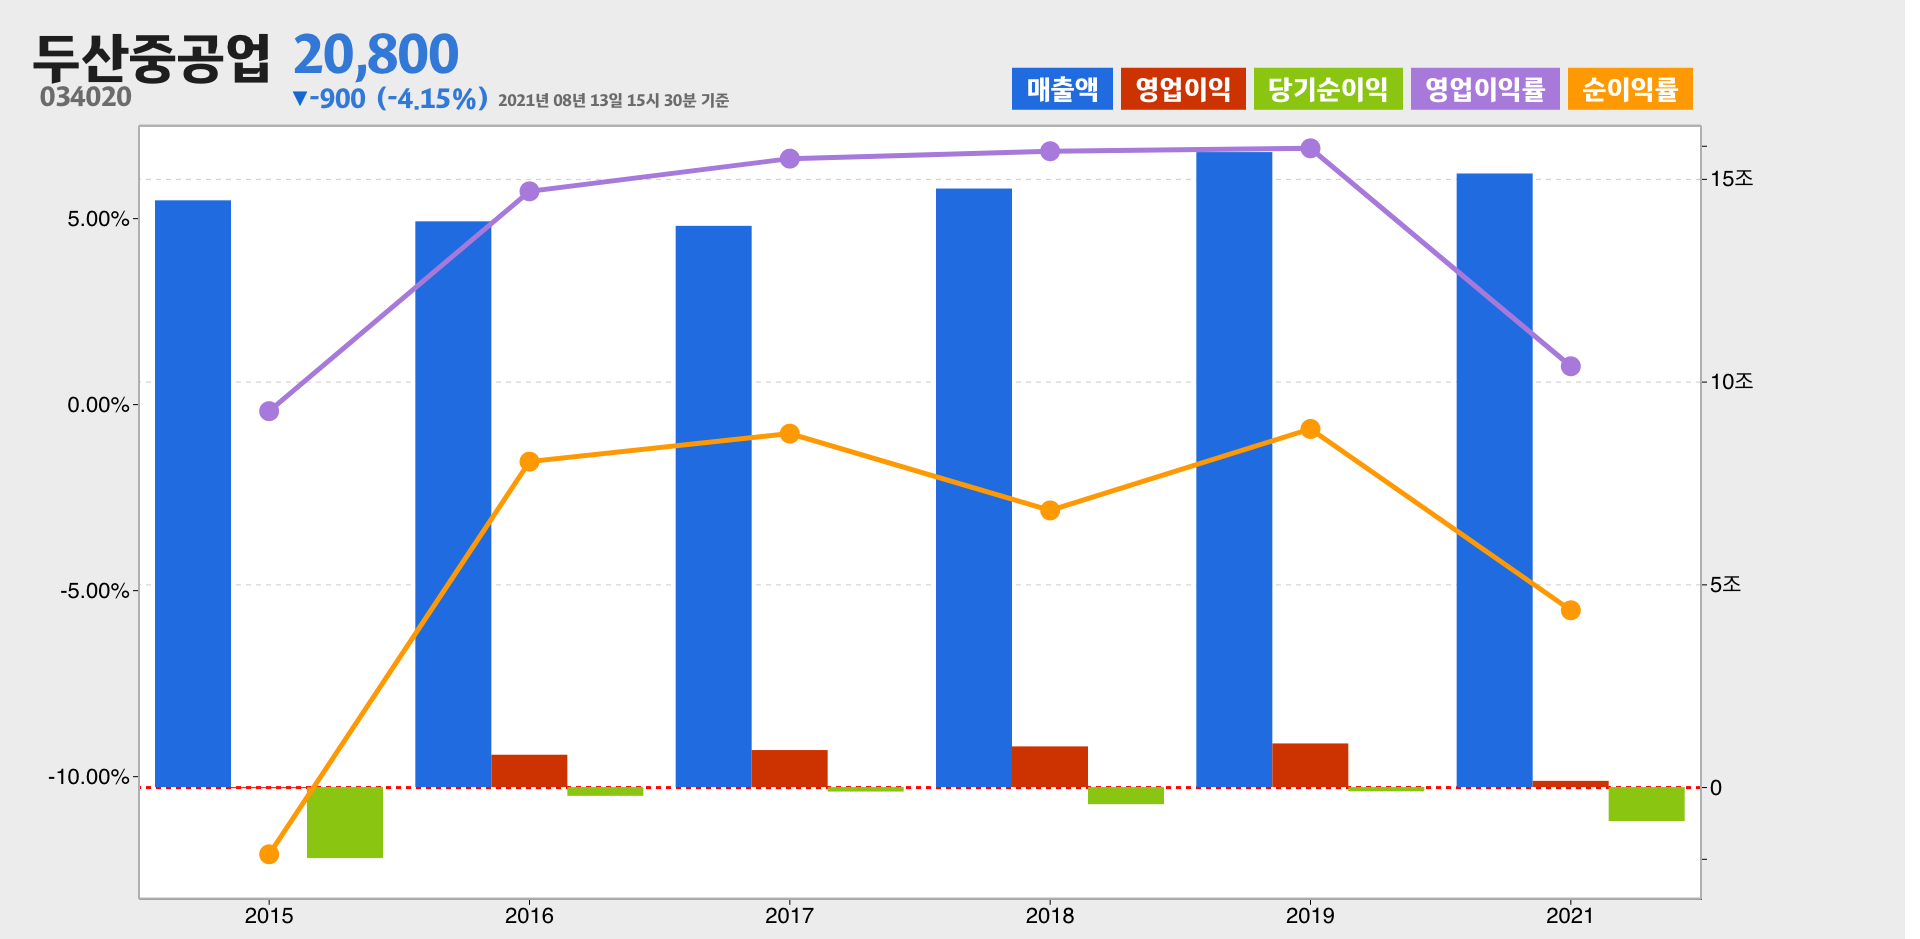Click the price change -900 (-4.15%)
This screenshot has height=939, width=1920.
point(390,98)
